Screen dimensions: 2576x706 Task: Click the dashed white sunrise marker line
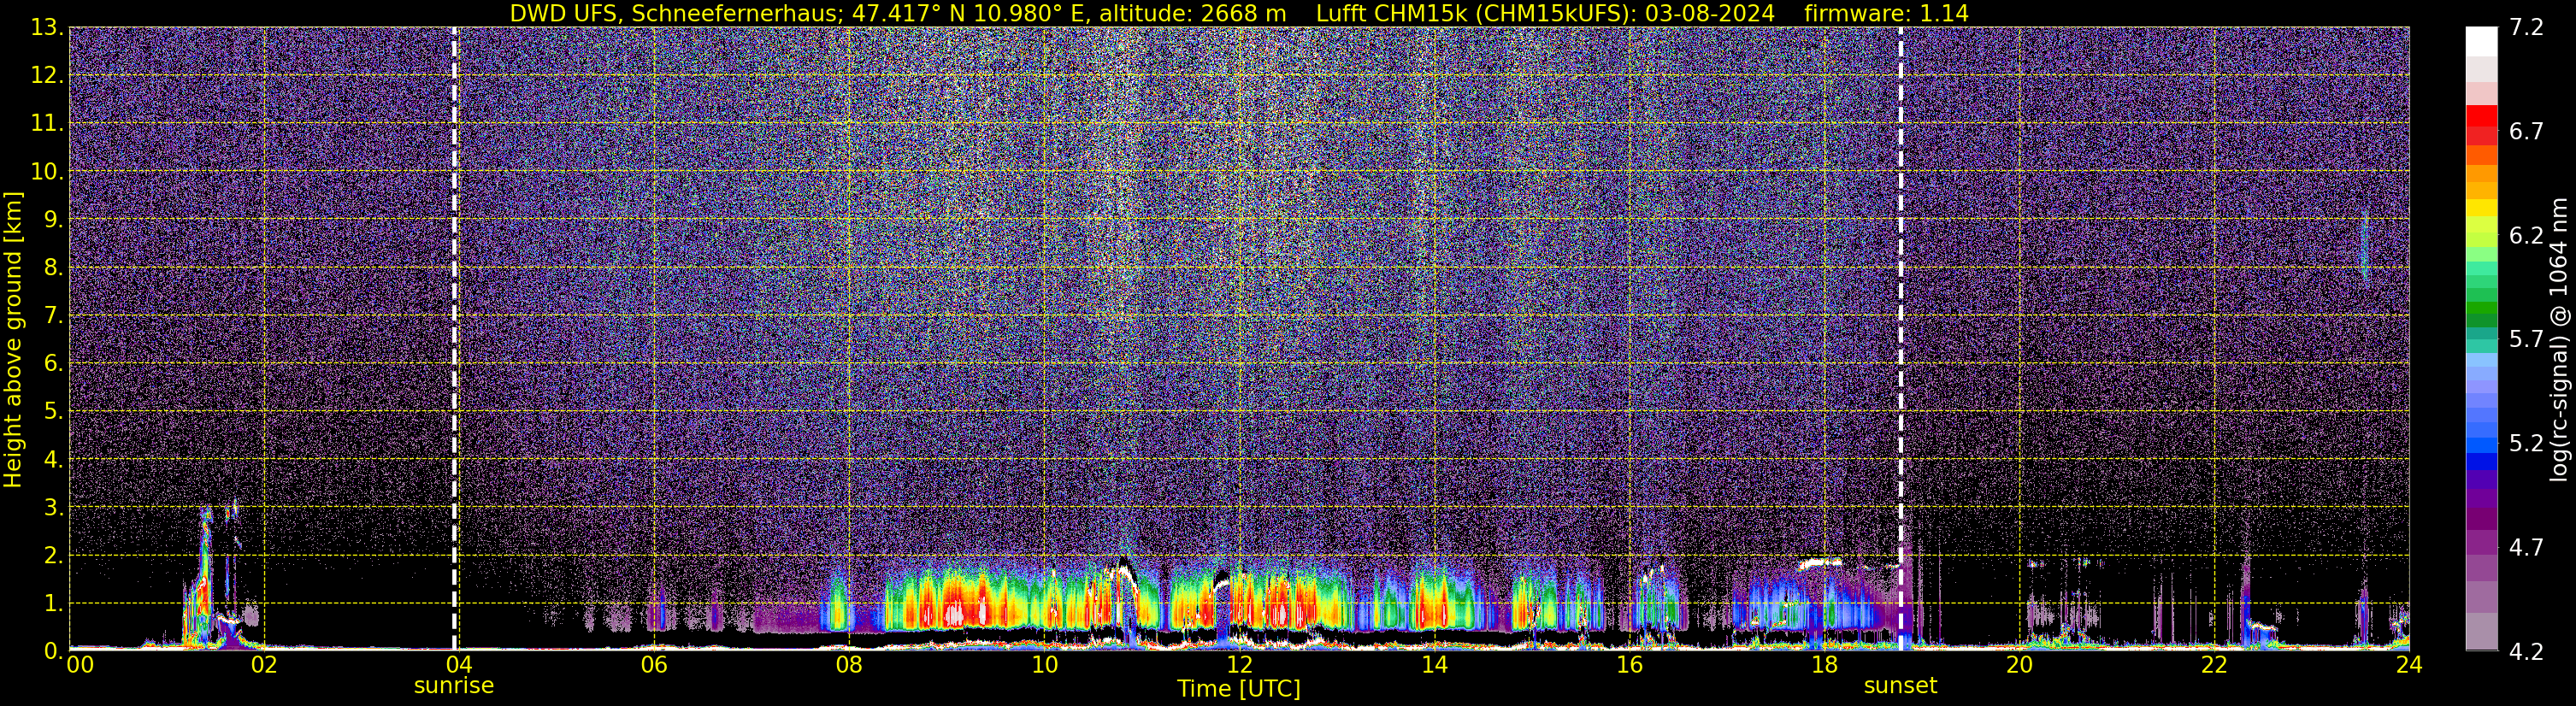point(454,339)
